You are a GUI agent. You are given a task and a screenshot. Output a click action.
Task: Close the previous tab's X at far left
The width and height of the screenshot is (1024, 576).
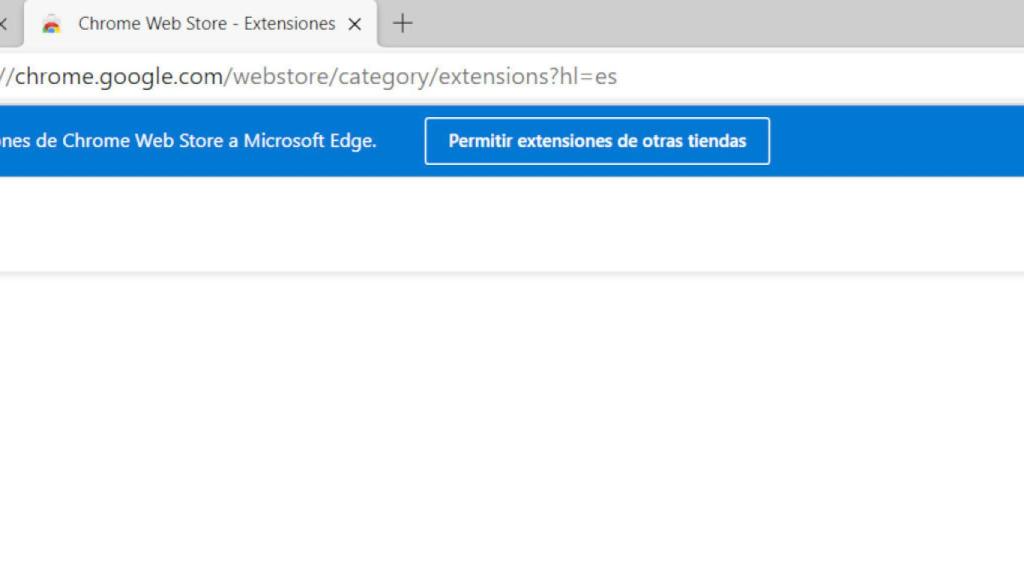point(3,24)
